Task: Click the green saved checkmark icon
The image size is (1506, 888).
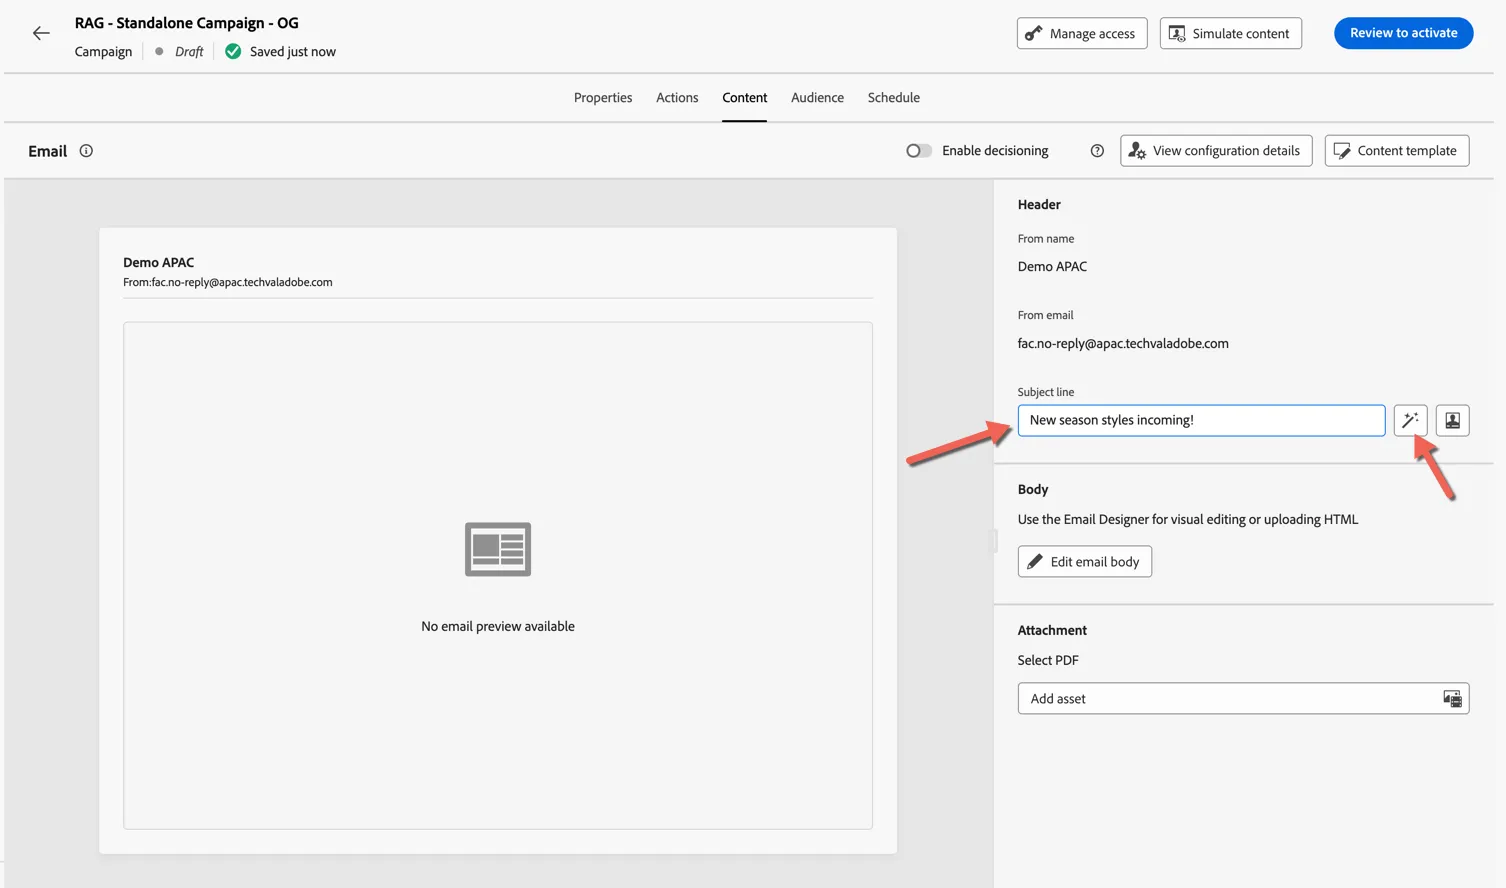Action: pyautogui.click(x=233, y=51)
